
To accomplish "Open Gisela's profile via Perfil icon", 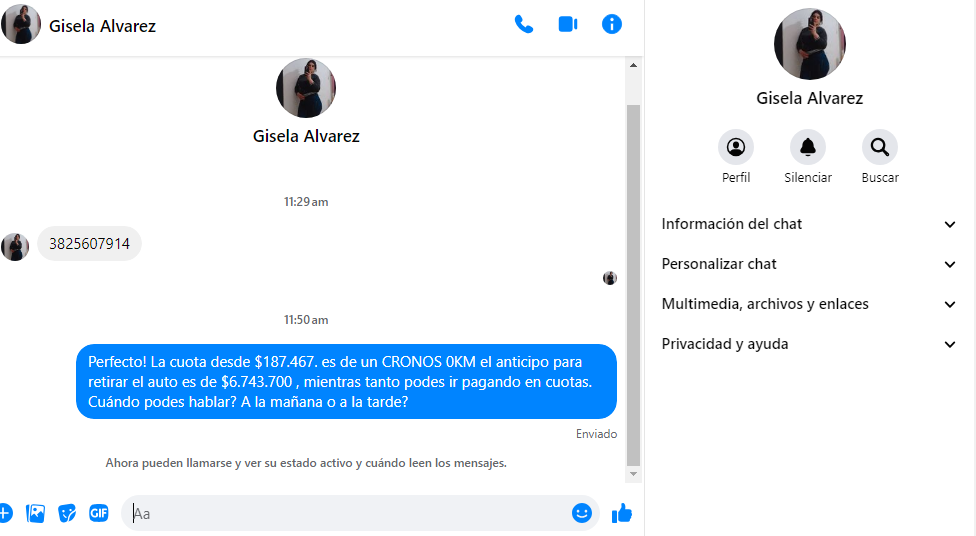I will click(x=736, y=148).
